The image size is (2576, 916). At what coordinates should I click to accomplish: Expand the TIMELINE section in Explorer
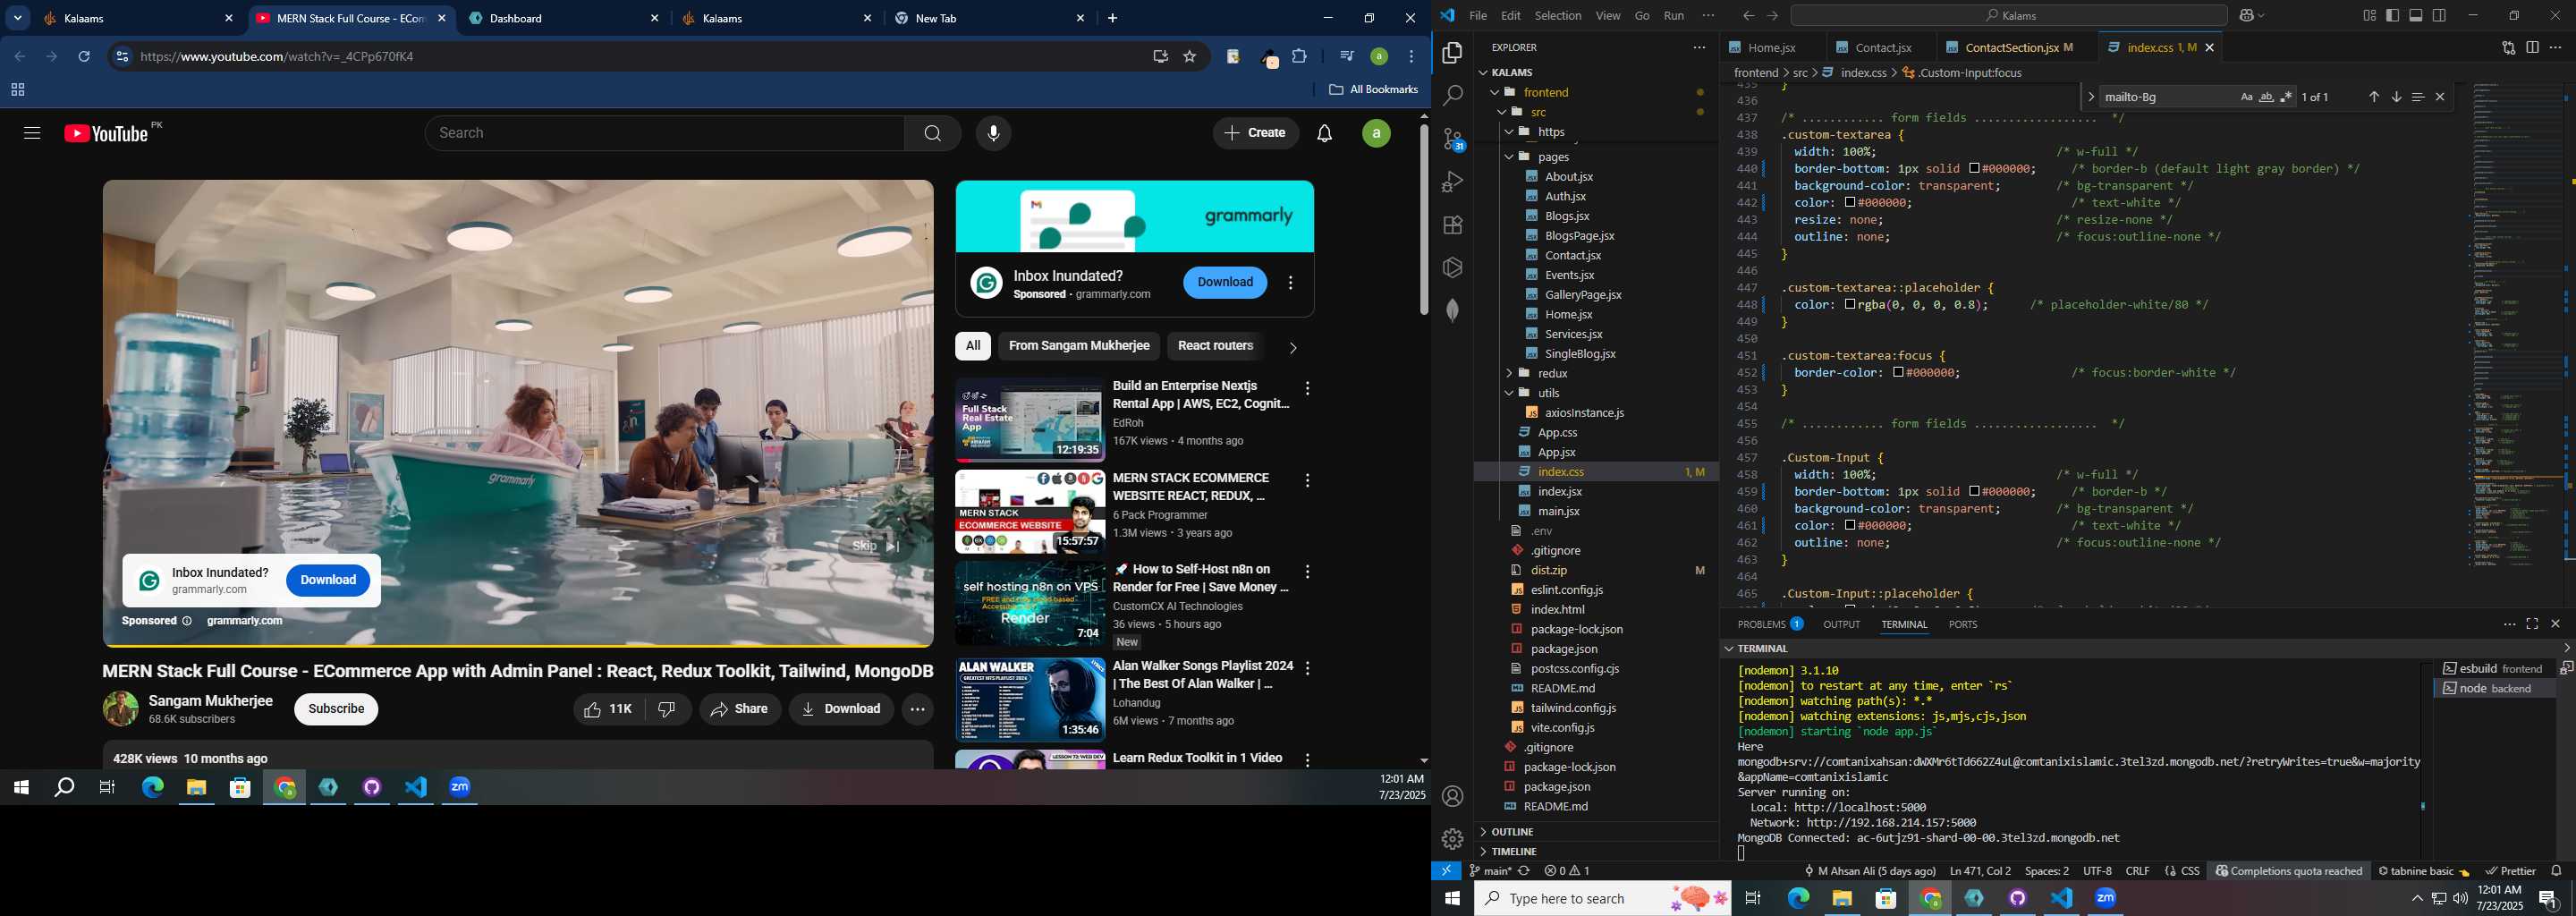coord(1482,851)
